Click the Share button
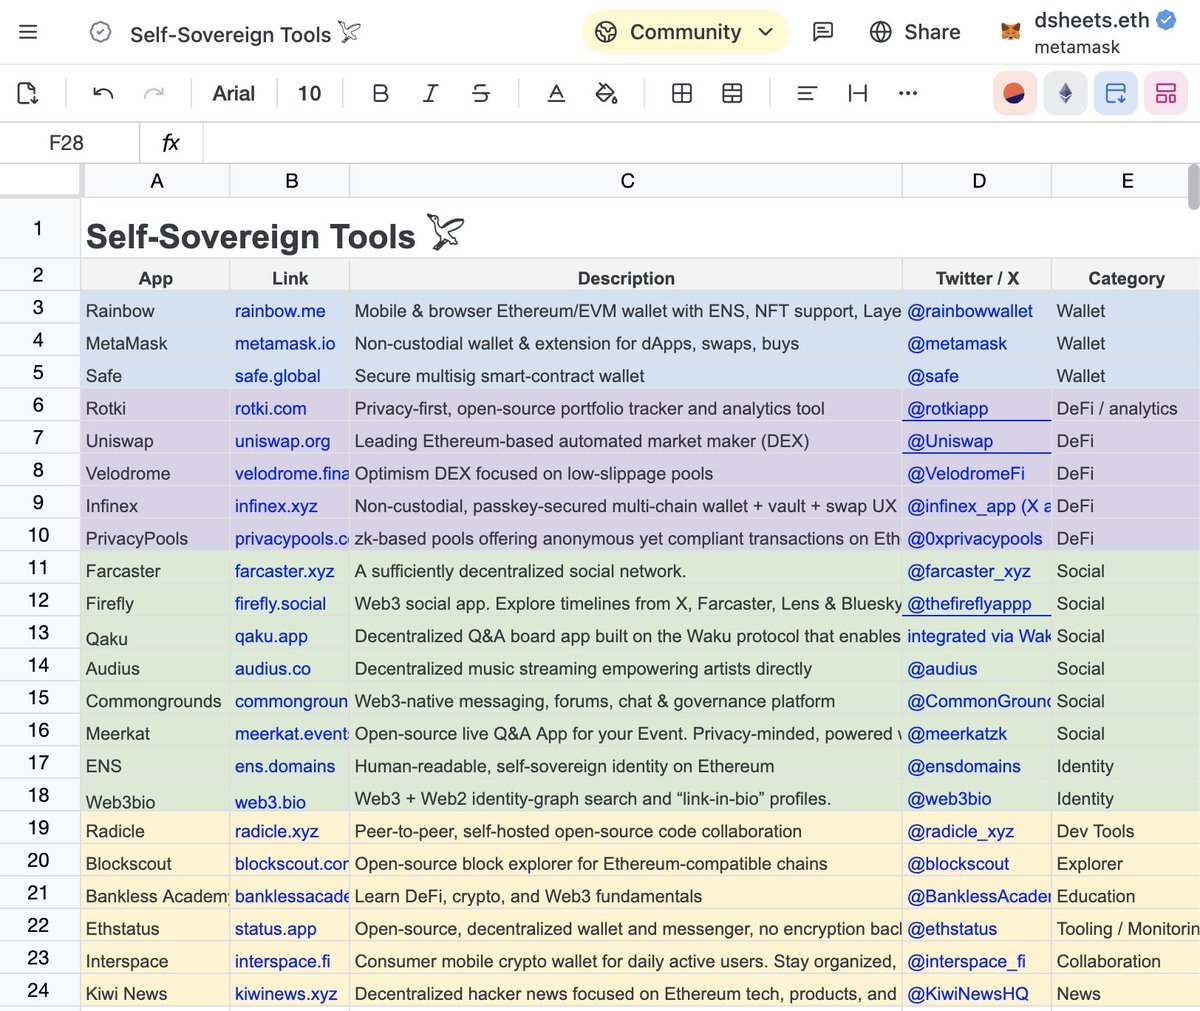The image size is (1200, 1011). [x=914, y=31]
